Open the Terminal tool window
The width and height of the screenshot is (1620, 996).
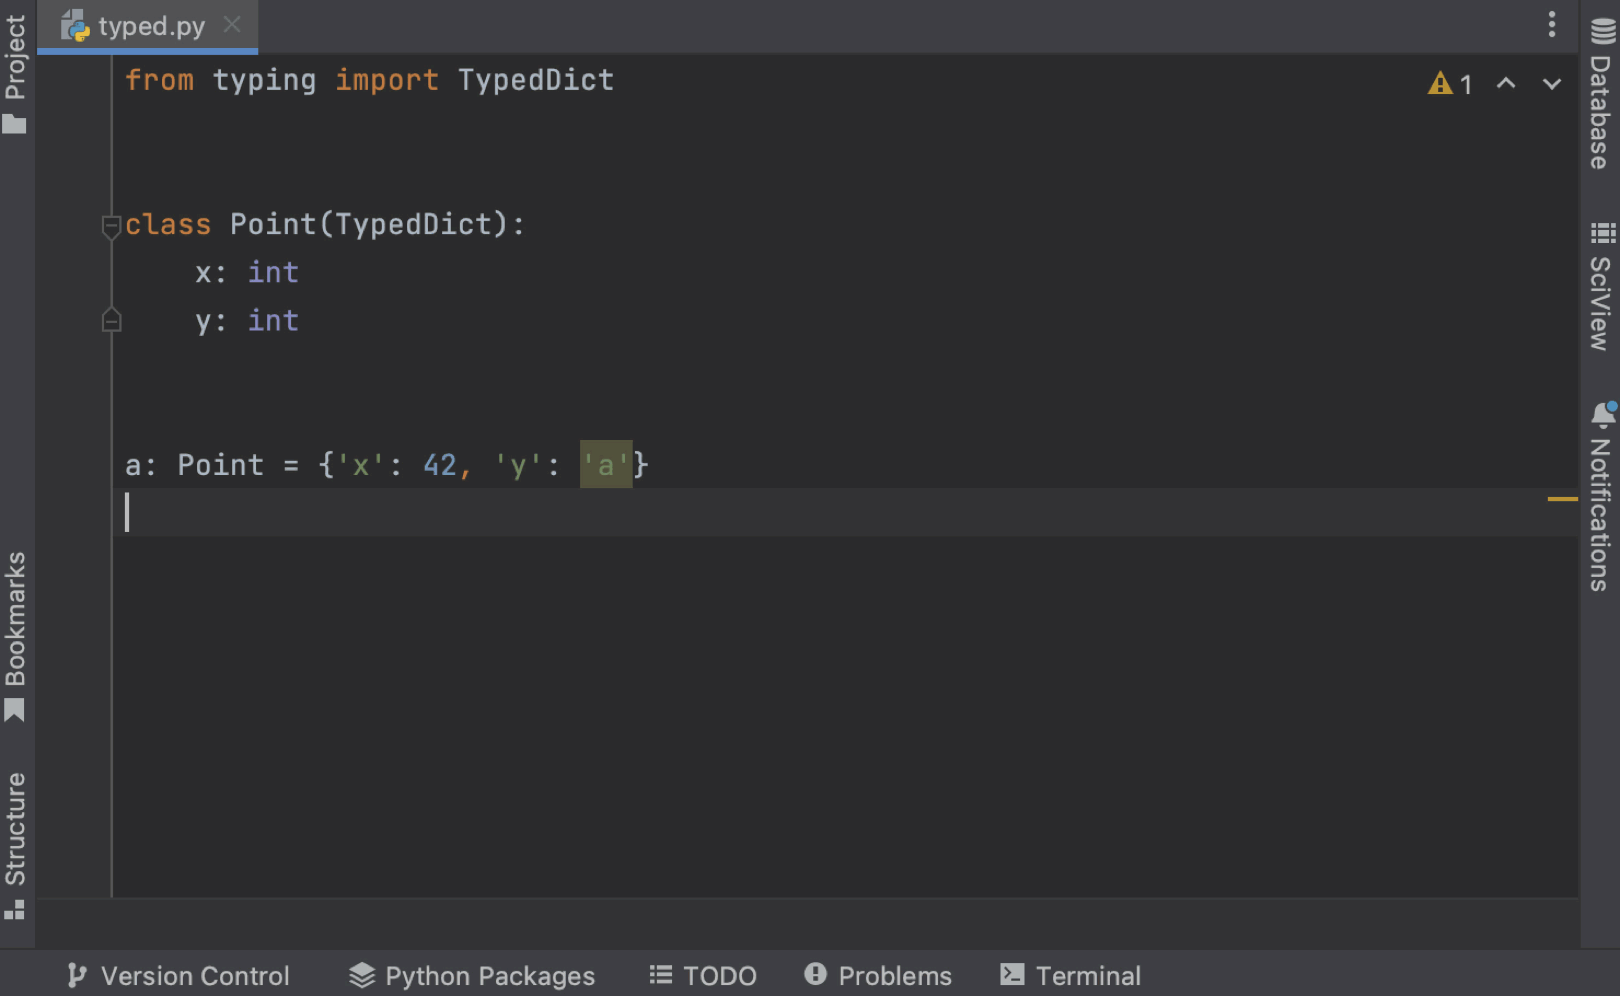click(1069, 975)
